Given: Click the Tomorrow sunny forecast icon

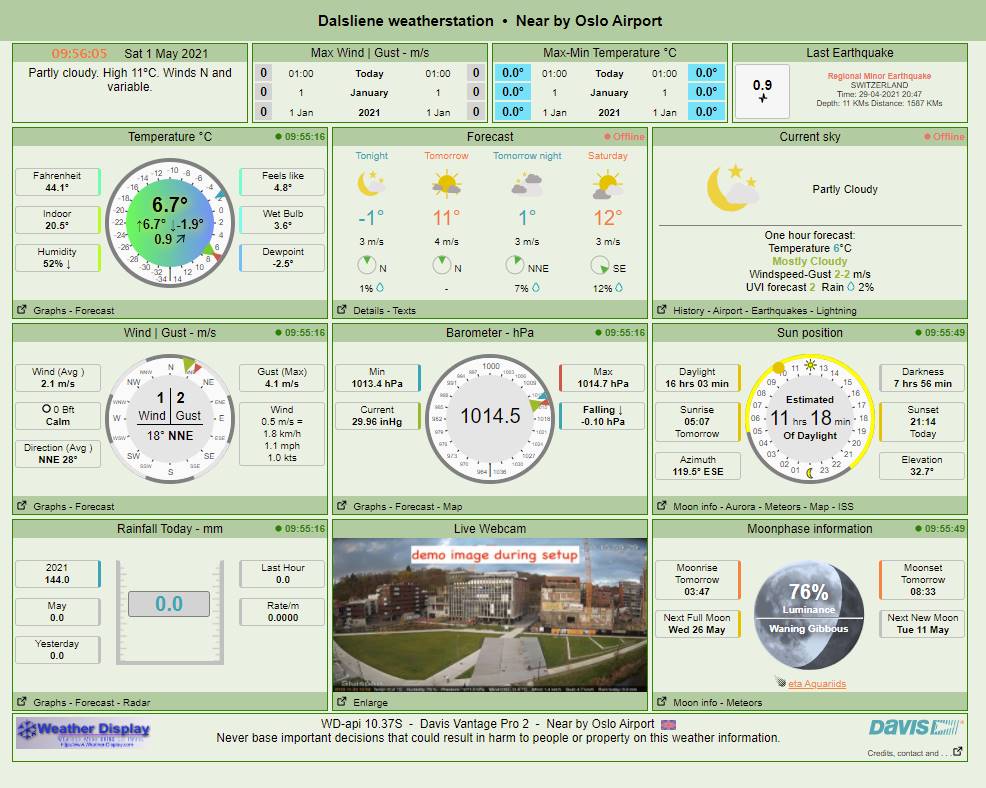Looking at the screenshot, I should pos(446,184).
